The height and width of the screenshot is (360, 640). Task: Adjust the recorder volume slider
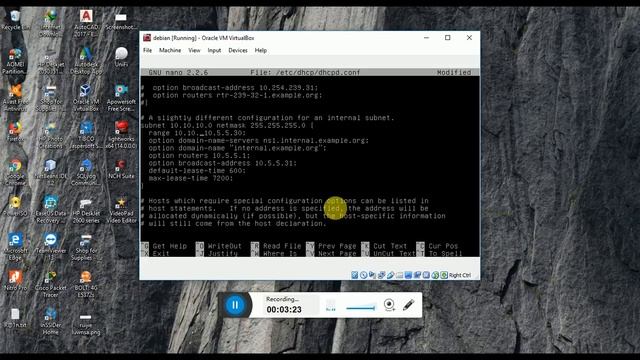(x=360, y=308)
